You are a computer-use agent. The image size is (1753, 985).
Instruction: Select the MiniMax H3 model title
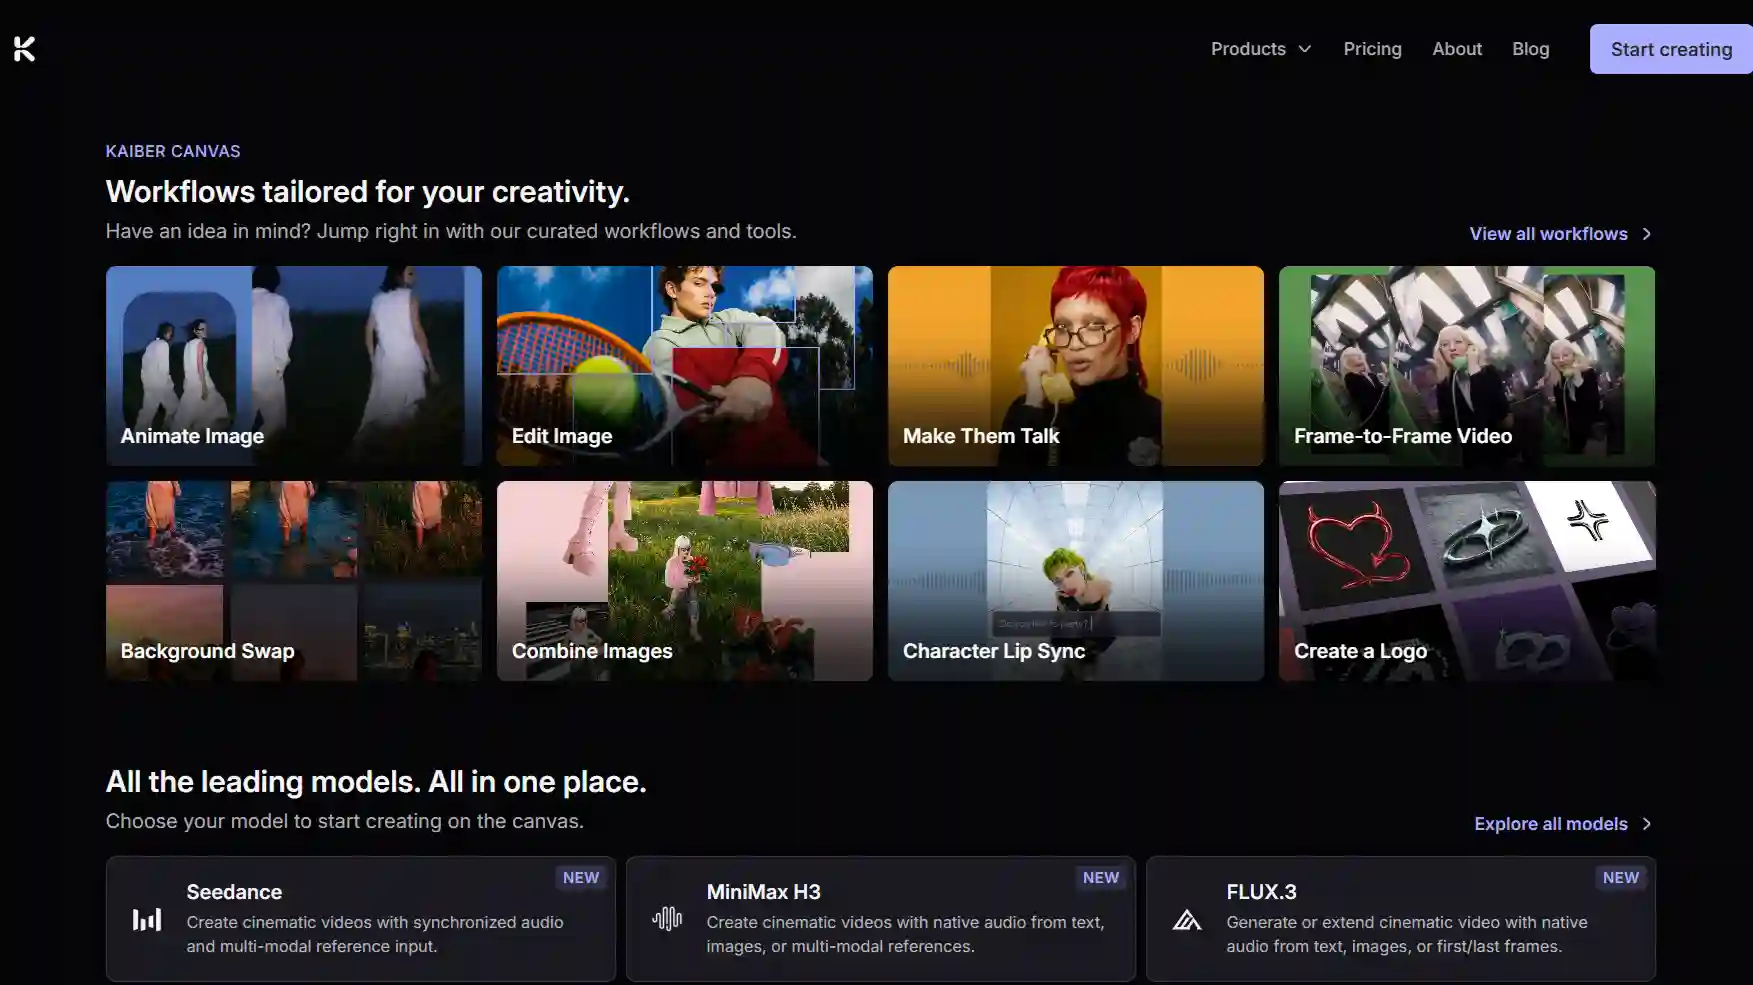763,892
